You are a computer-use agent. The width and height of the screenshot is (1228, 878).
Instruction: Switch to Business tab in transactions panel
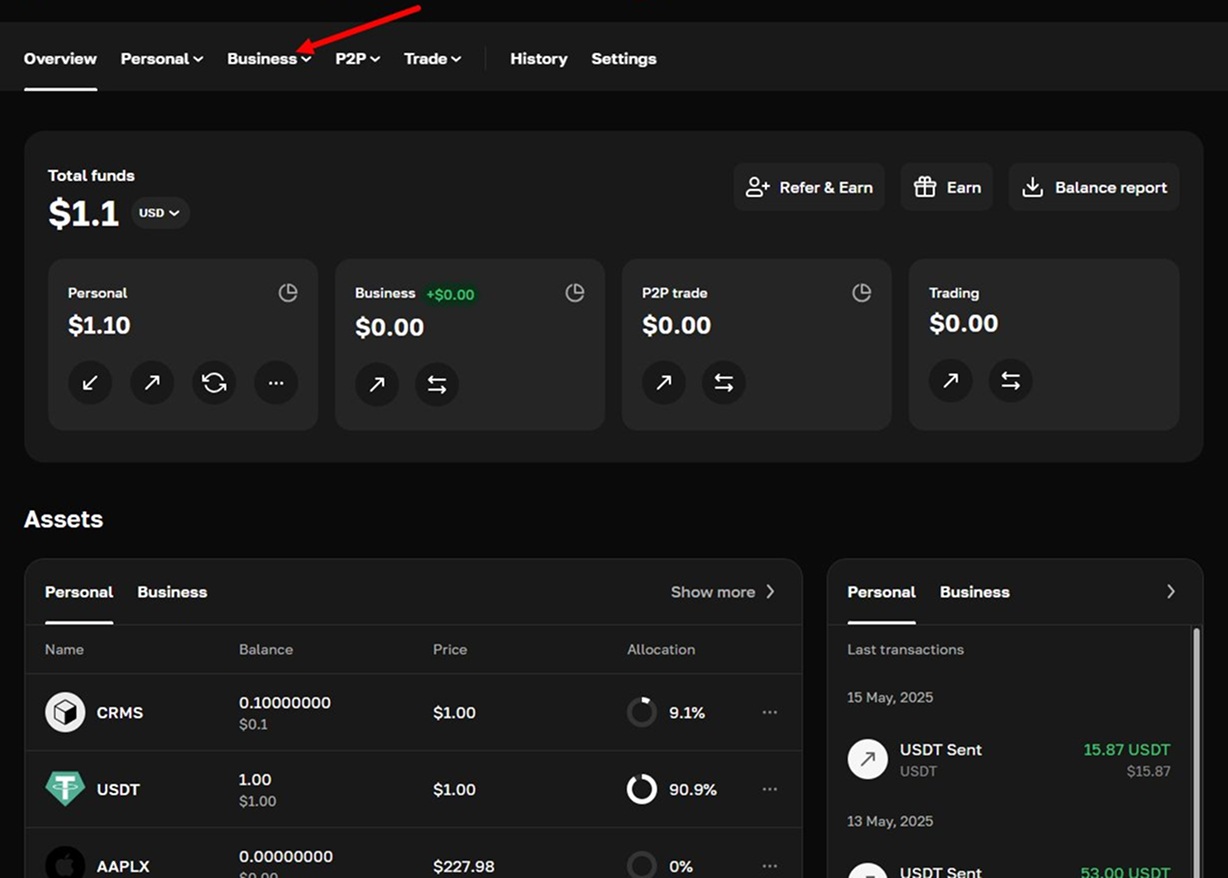974,592
